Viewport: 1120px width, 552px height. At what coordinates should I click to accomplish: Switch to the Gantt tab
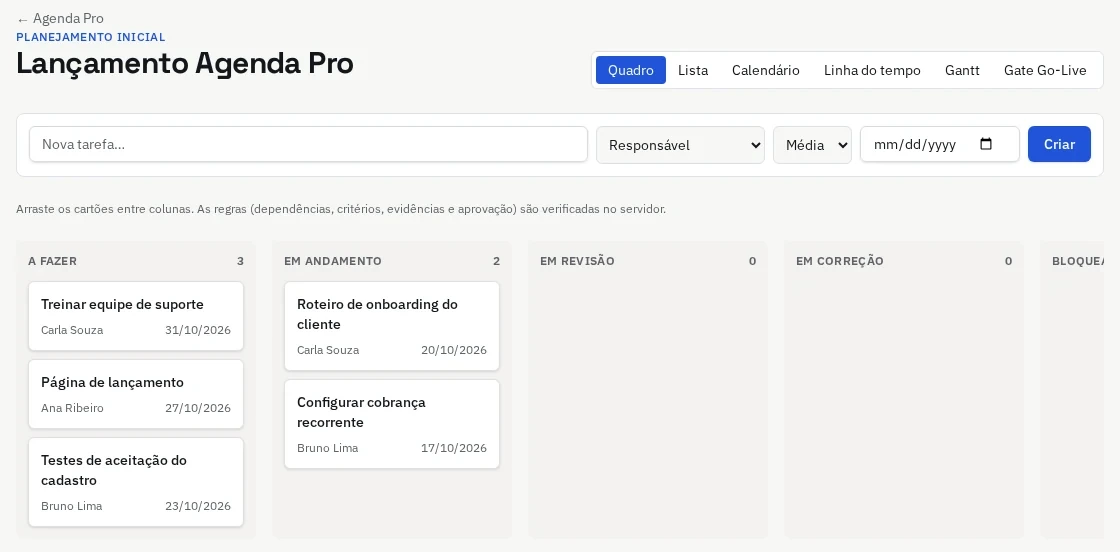click(x=962, y=70)
